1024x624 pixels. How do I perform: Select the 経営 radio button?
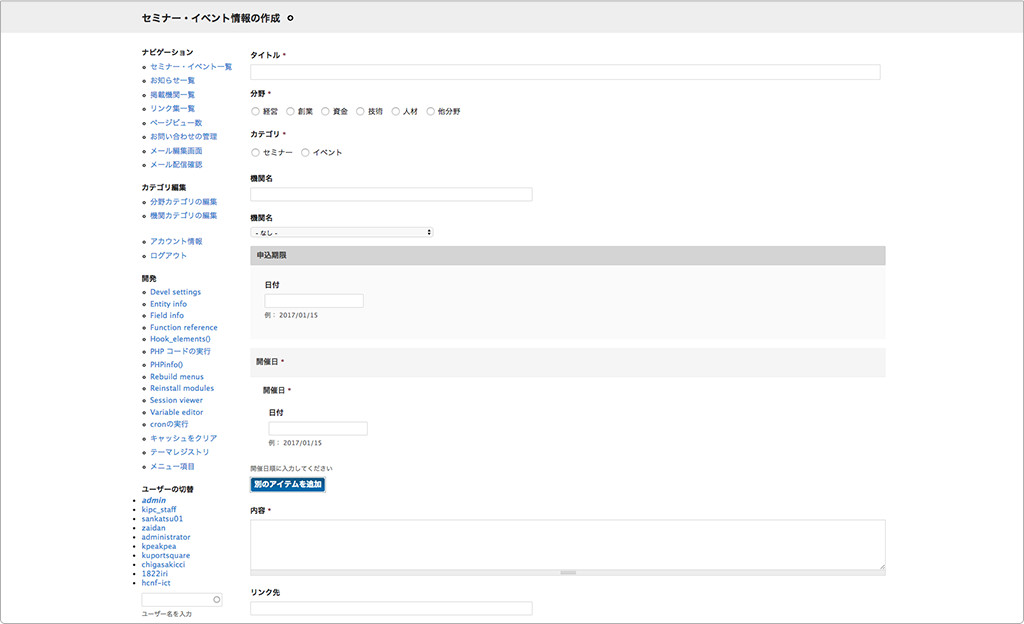coord(255,112)
